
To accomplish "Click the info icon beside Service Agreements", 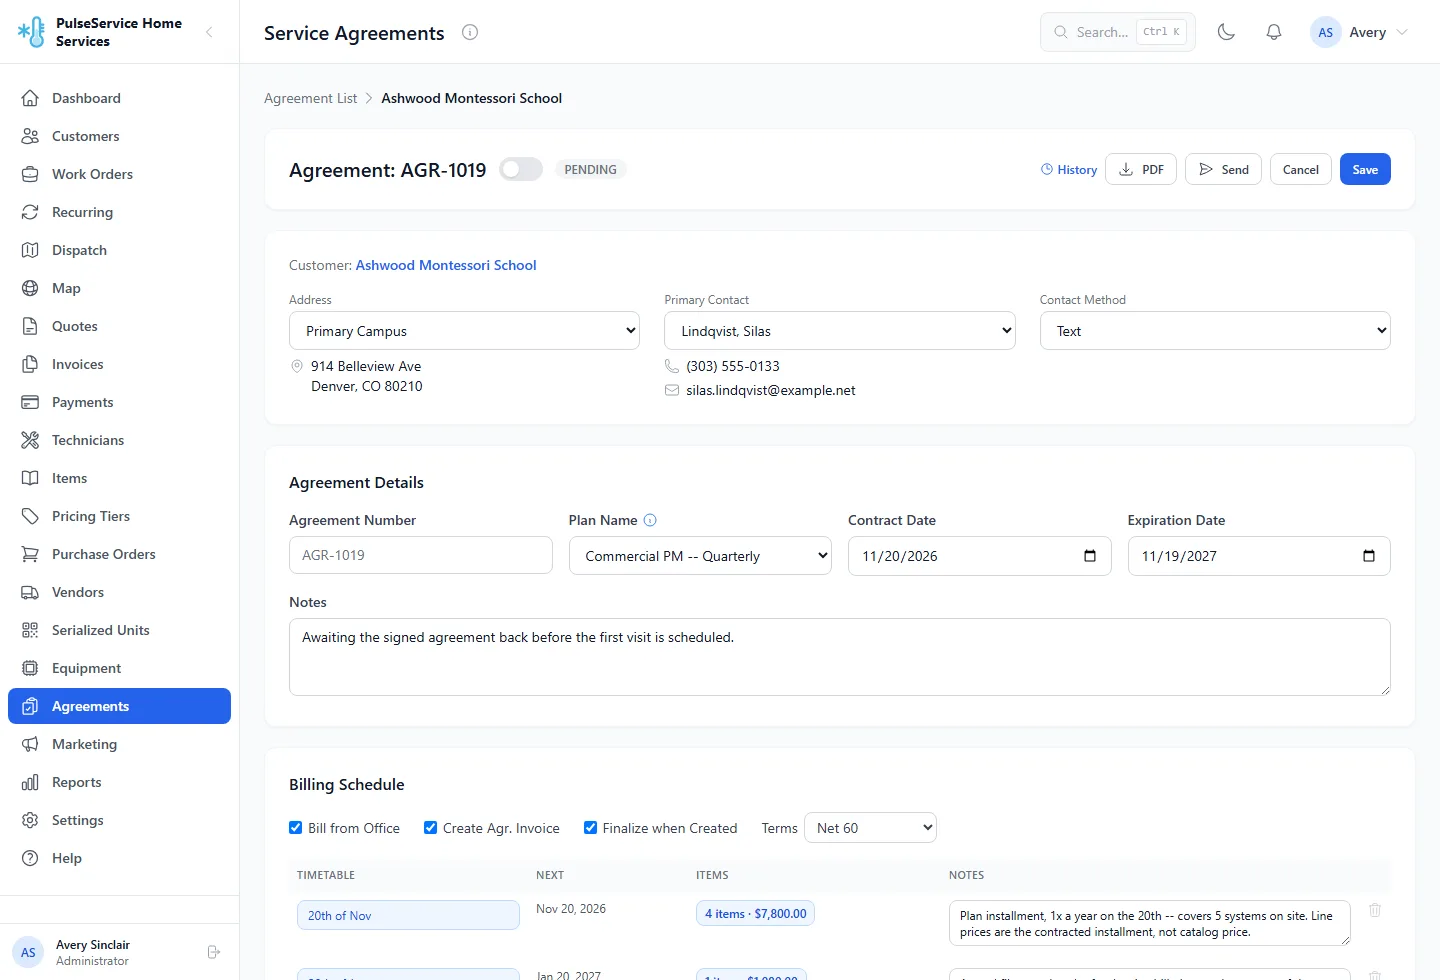I will [470, 32].
